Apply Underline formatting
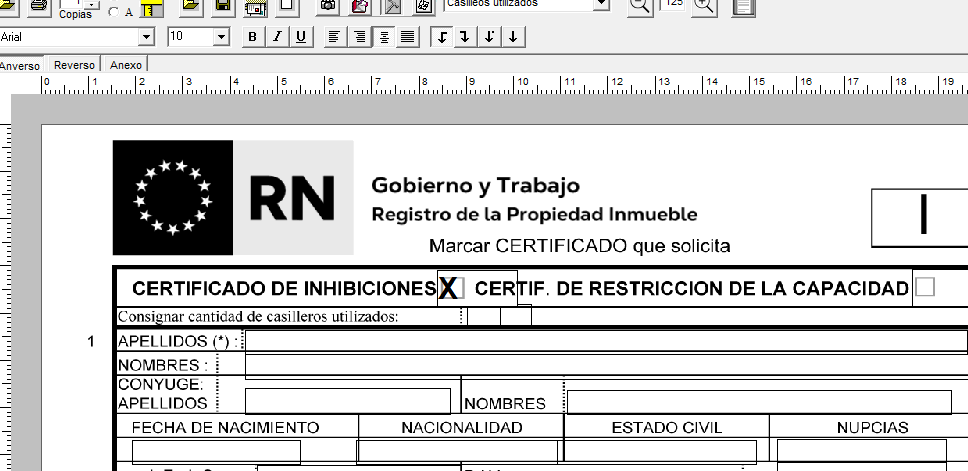This screenshot has width=968, height=471. tap(301, 37)
